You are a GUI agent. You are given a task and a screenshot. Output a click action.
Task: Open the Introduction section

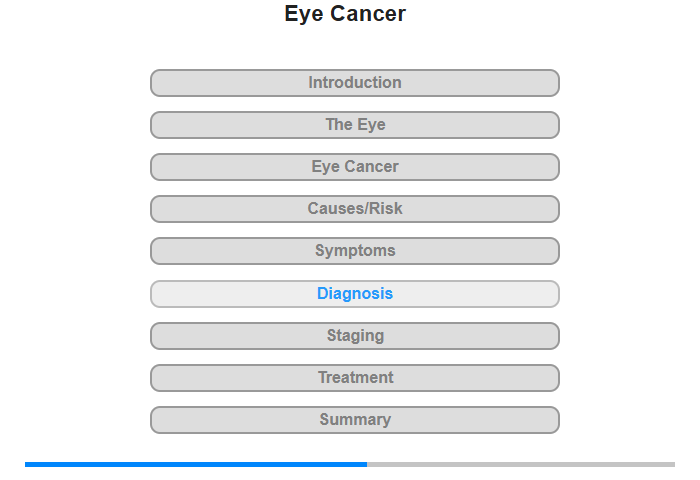(x=355, y=83)
